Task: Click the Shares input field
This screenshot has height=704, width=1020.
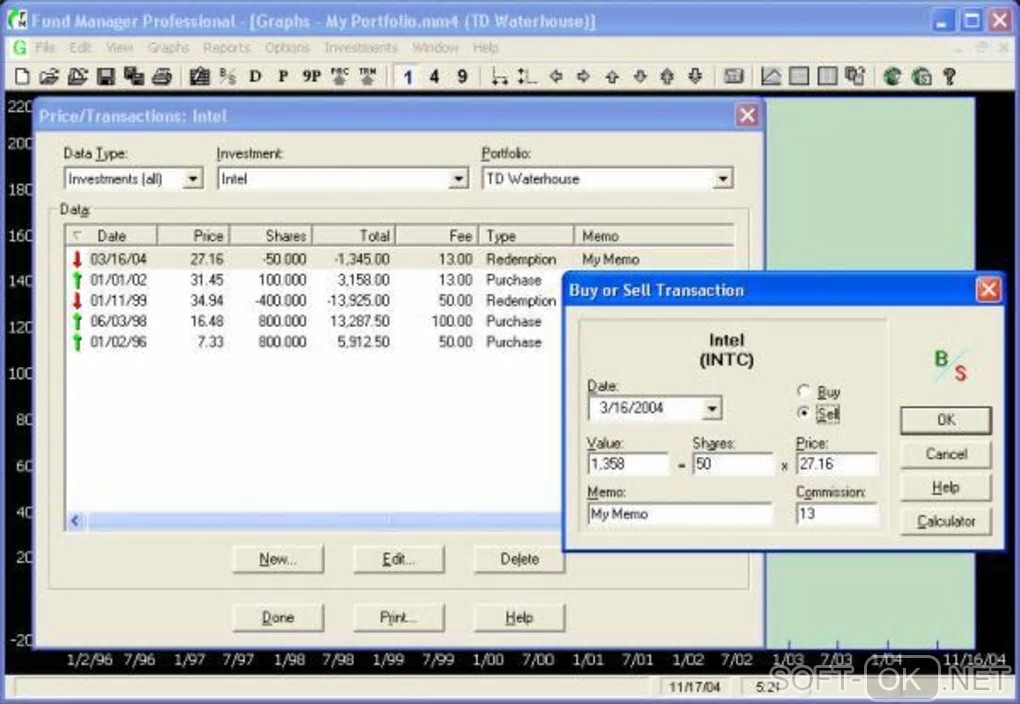Action: click(x=733, y=464)
